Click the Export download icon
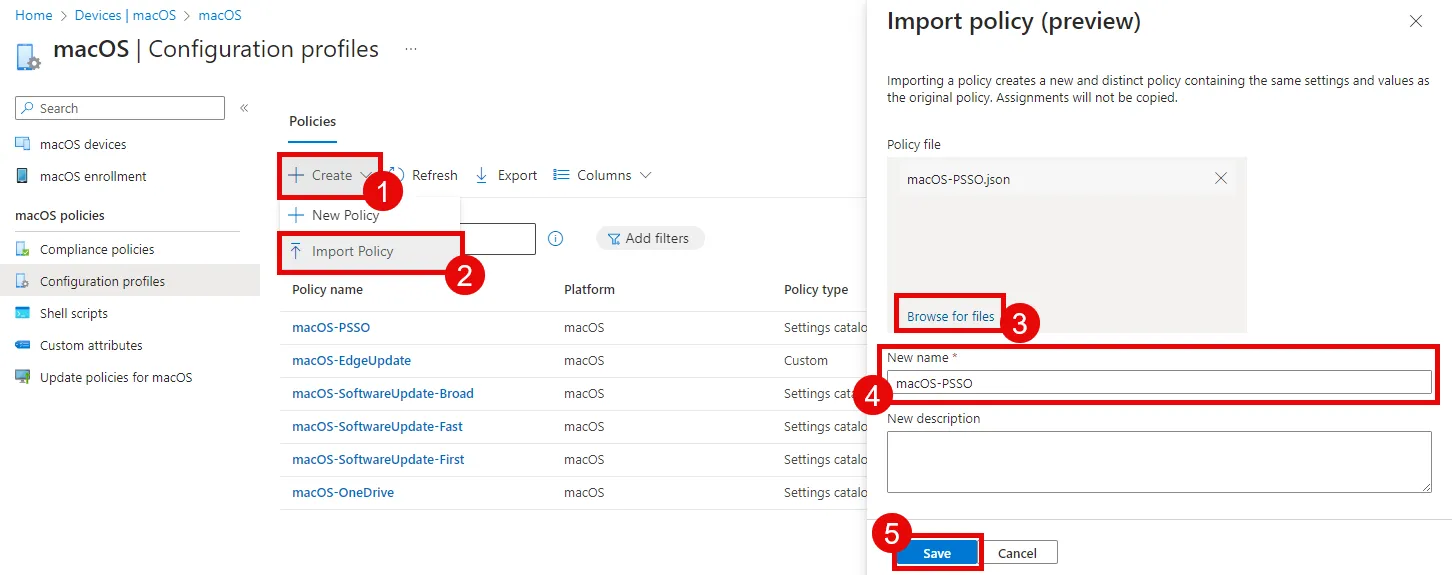 (x=481, y=175)
